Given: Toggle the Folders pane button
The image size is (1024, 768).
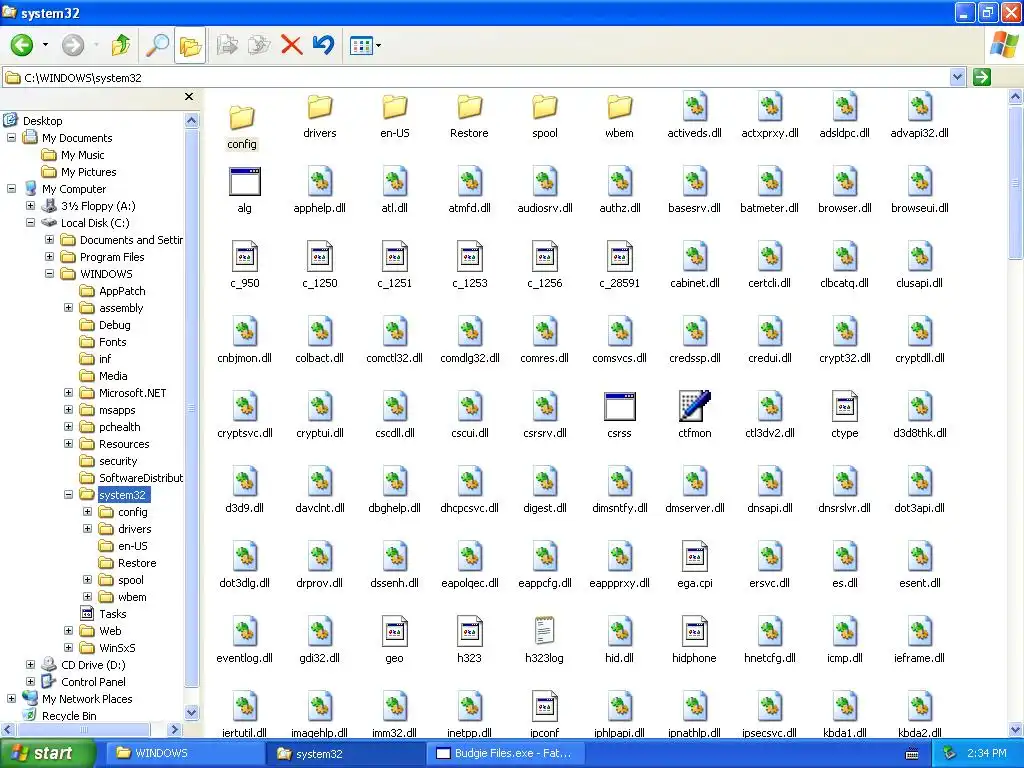Looking at the screenshot, I should click(190, 46).
